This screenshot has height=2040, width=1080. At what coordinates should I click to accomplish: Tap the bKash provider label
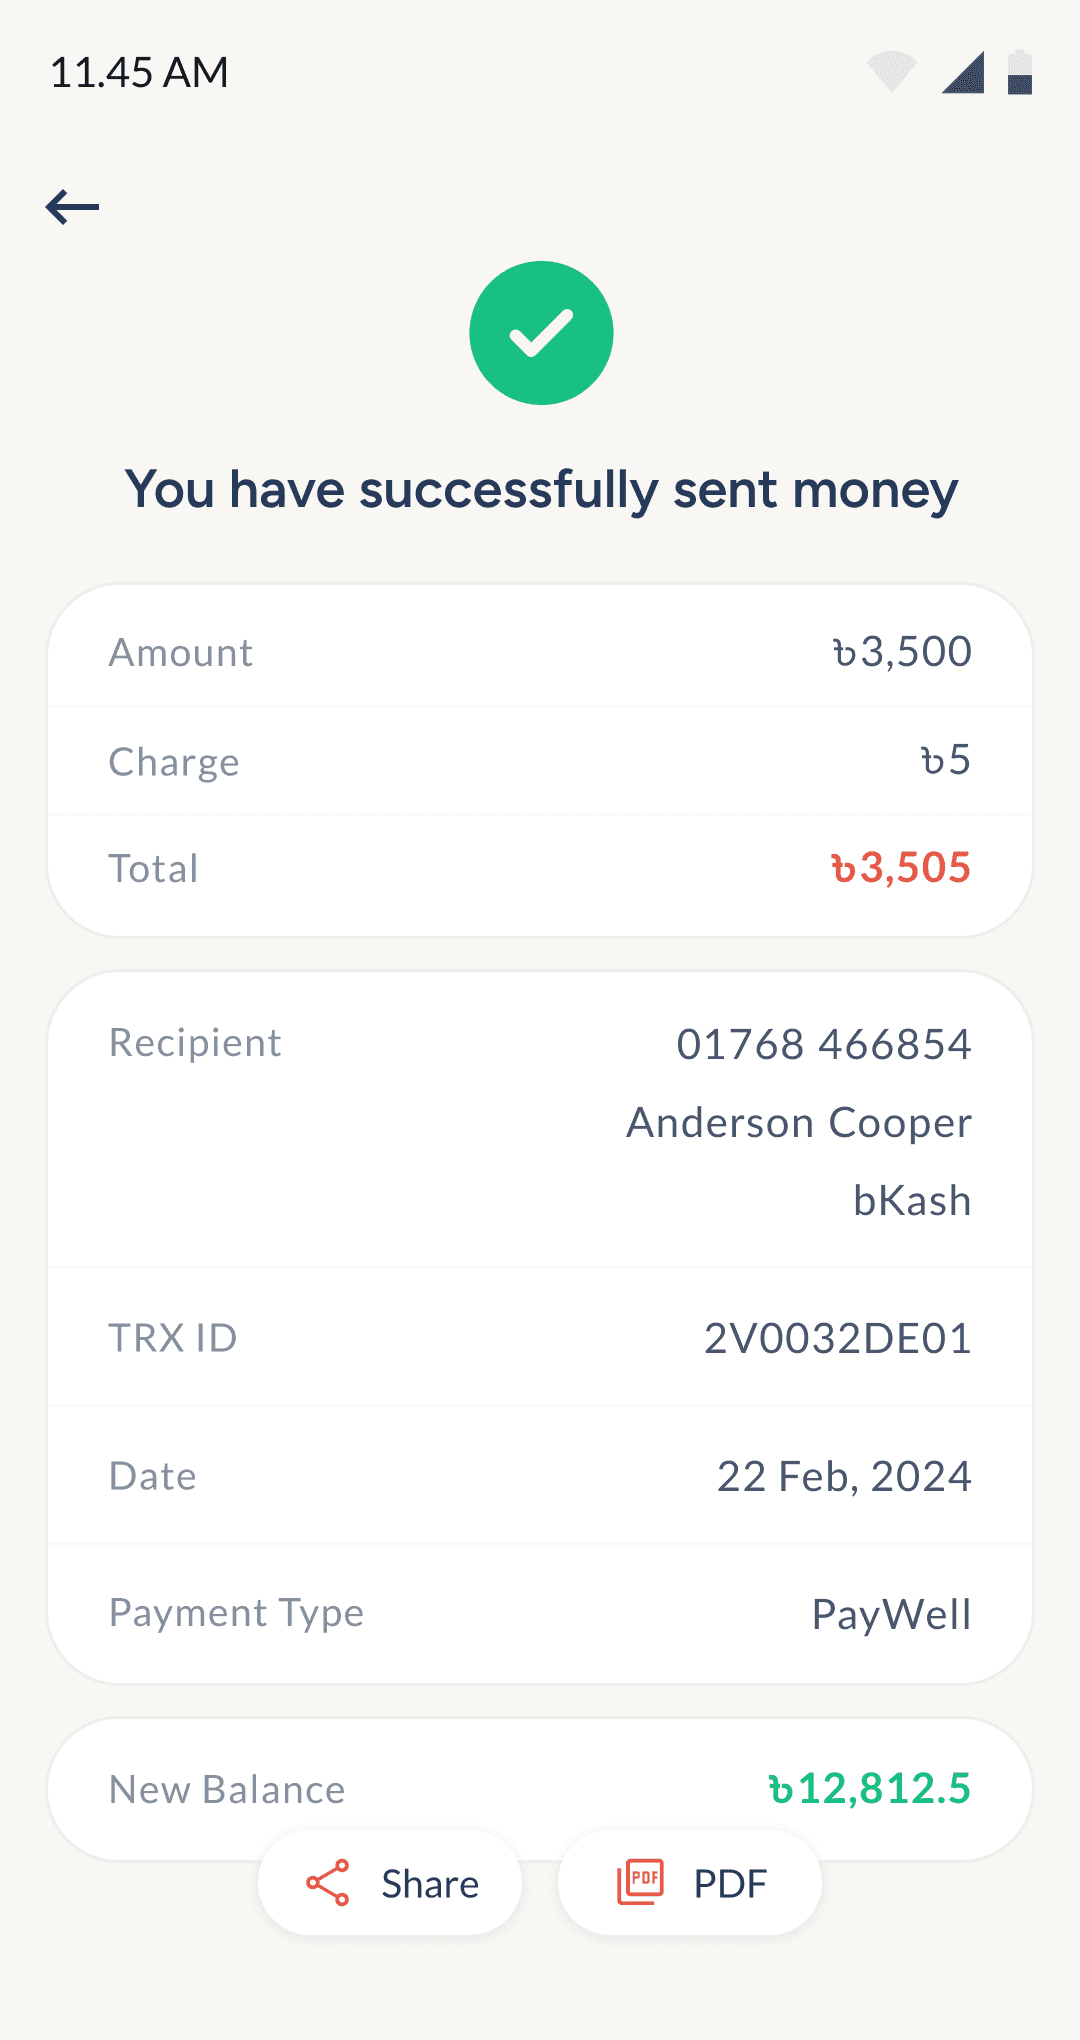coord(912,1200)
